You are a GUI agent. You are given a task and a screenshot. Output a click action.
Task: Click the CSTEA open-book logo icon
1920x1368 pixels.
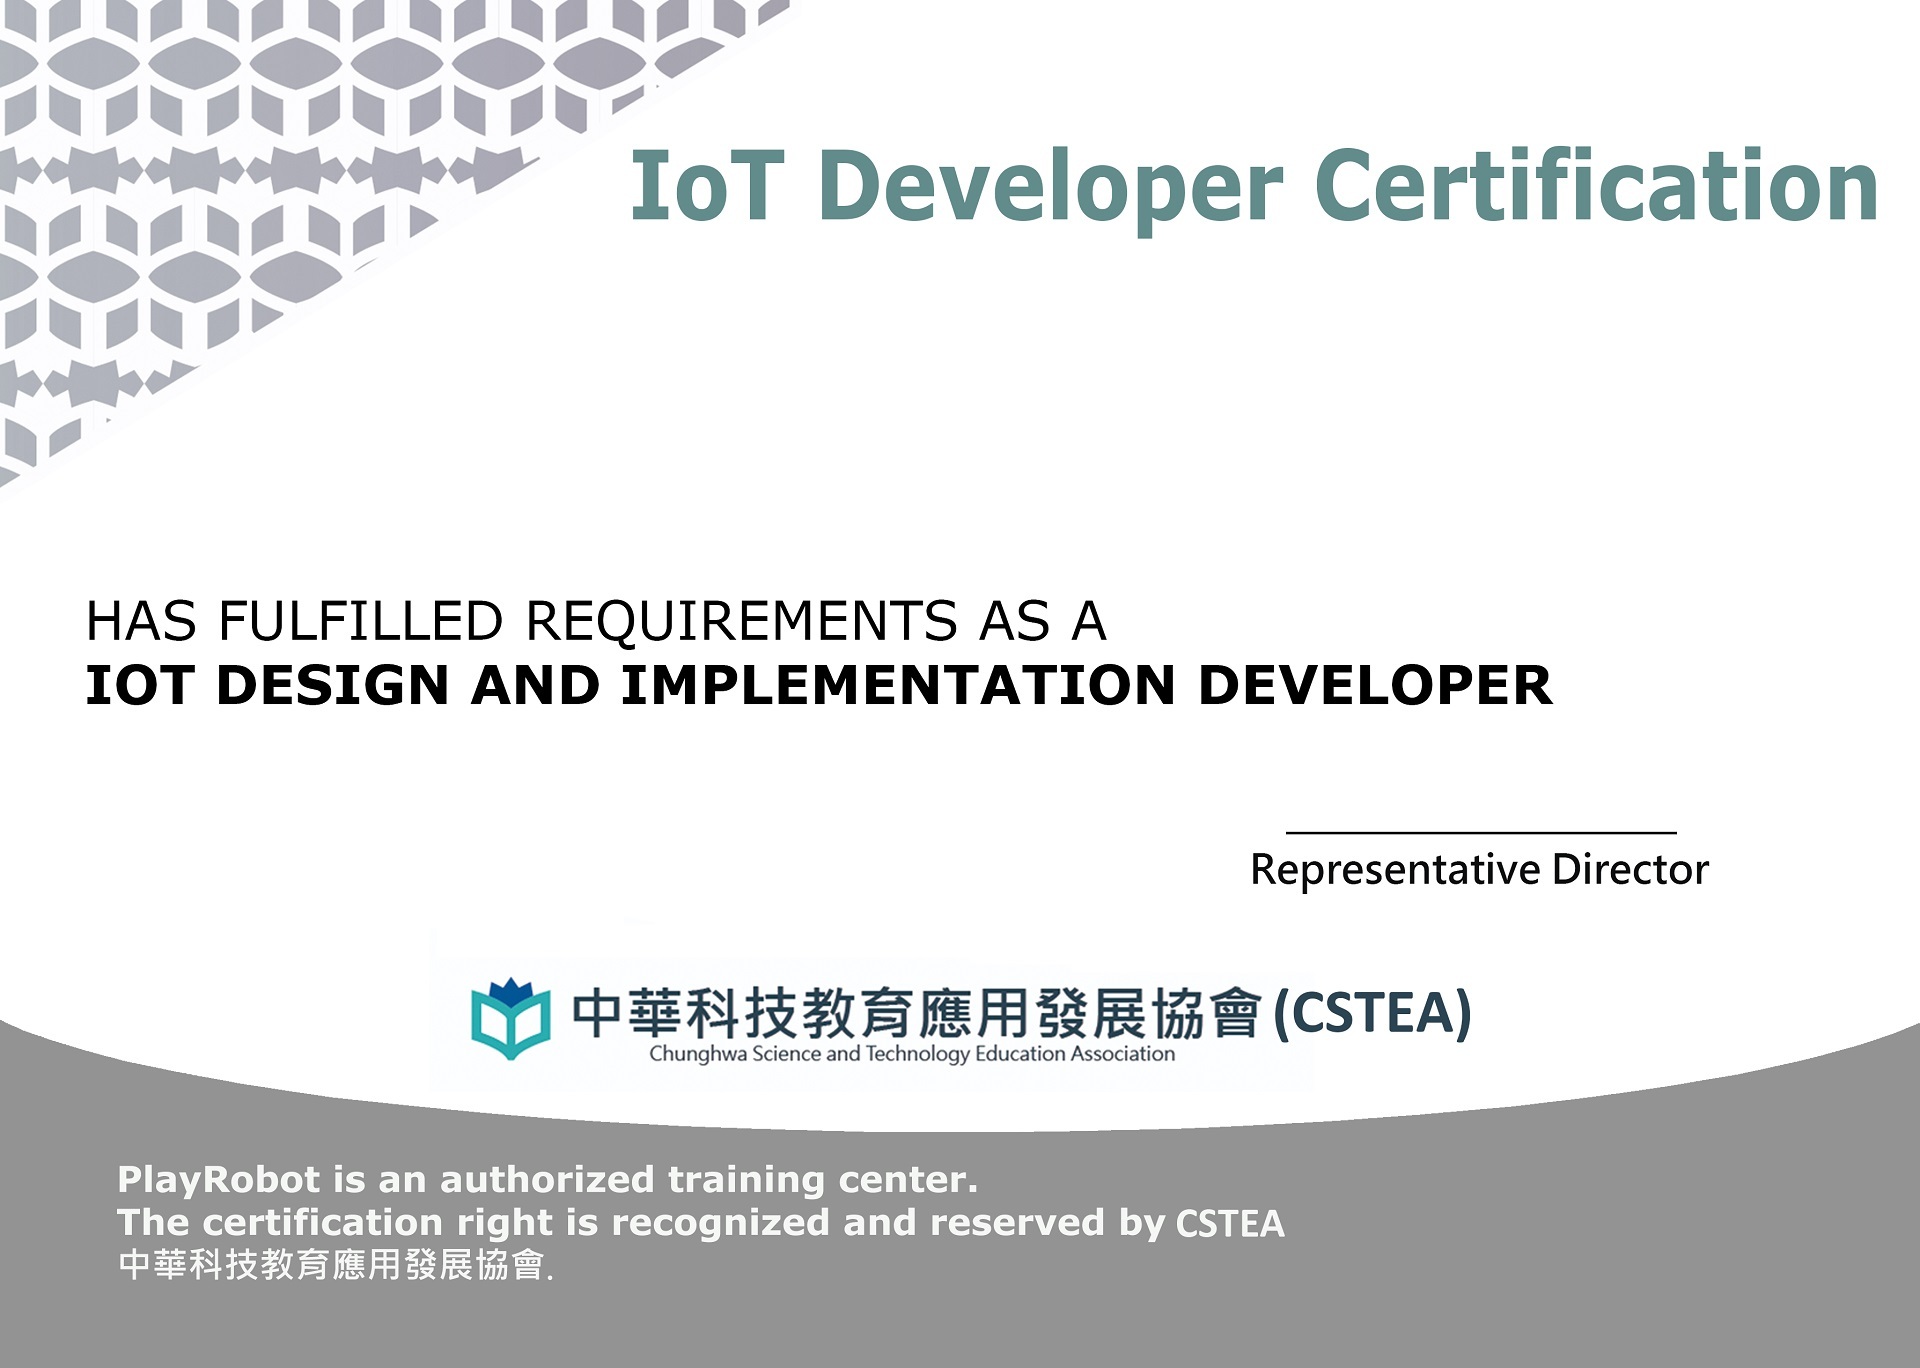(x=510, y=1020)
